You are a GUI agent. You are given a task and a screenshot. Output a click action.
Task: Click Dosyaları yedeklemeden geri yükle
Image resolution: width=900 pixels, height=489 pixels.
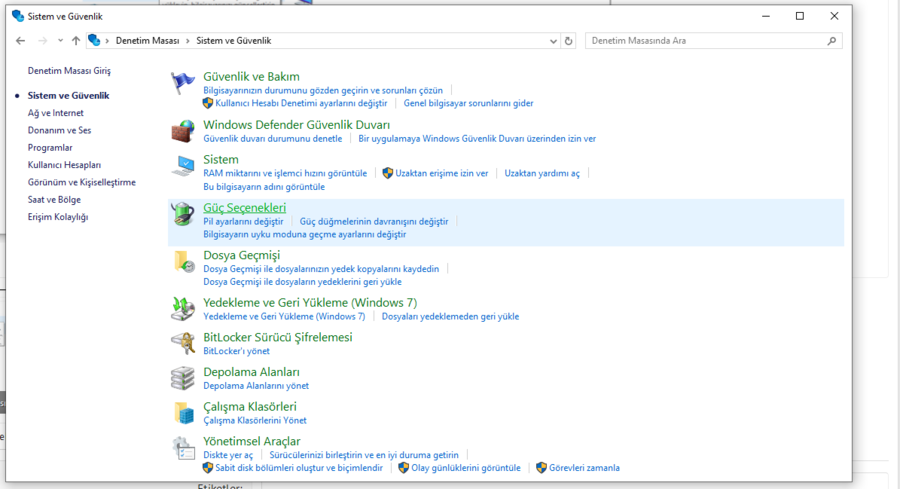pyautogui.click(x=450, y=316)
